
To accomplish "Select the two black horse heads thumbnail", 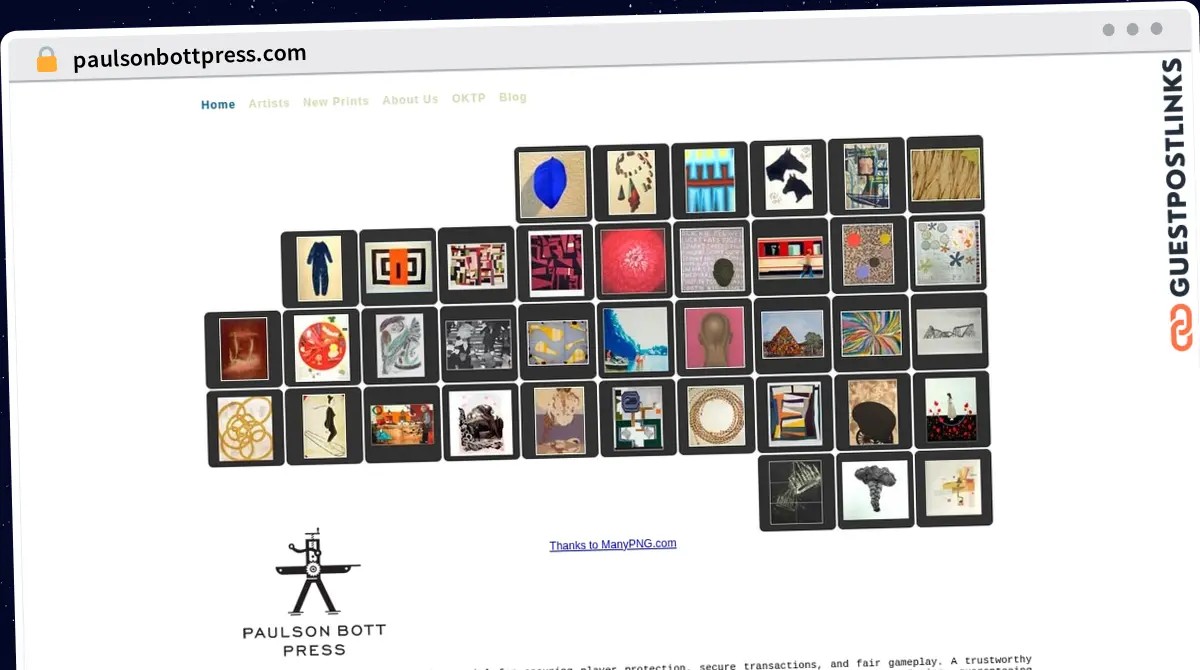I will pos(787,177).
